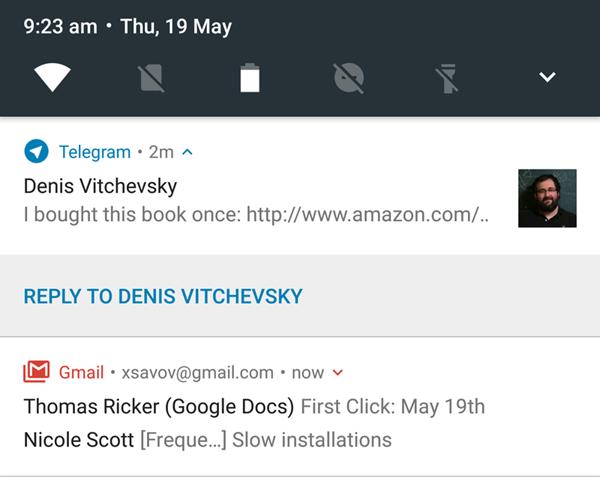Open Thomas Ricker's First Click email

click(254, 406)
